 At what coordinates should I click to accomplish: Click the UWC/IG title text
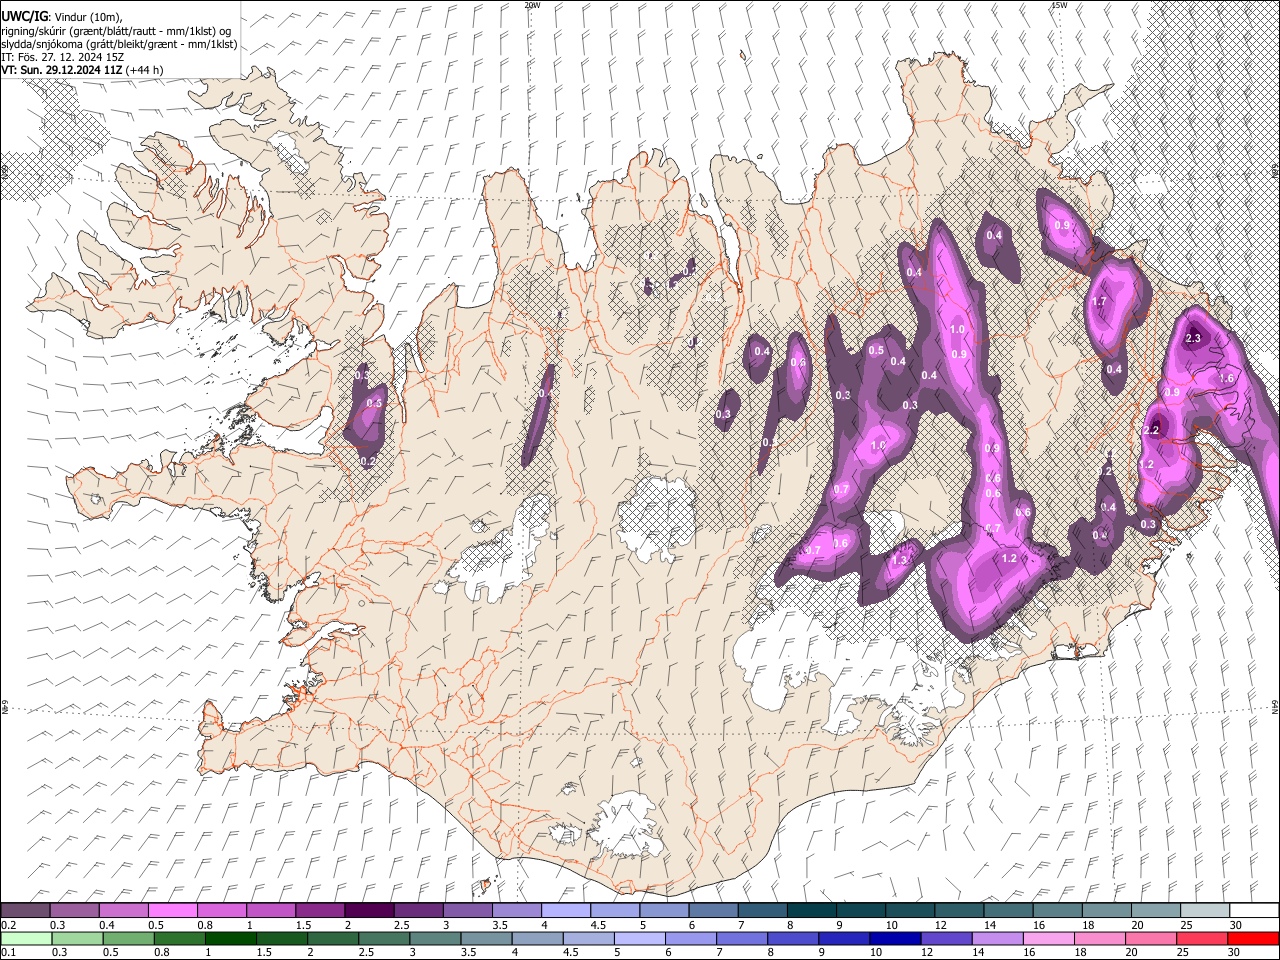pyautogui.click(x=24, y=17)
